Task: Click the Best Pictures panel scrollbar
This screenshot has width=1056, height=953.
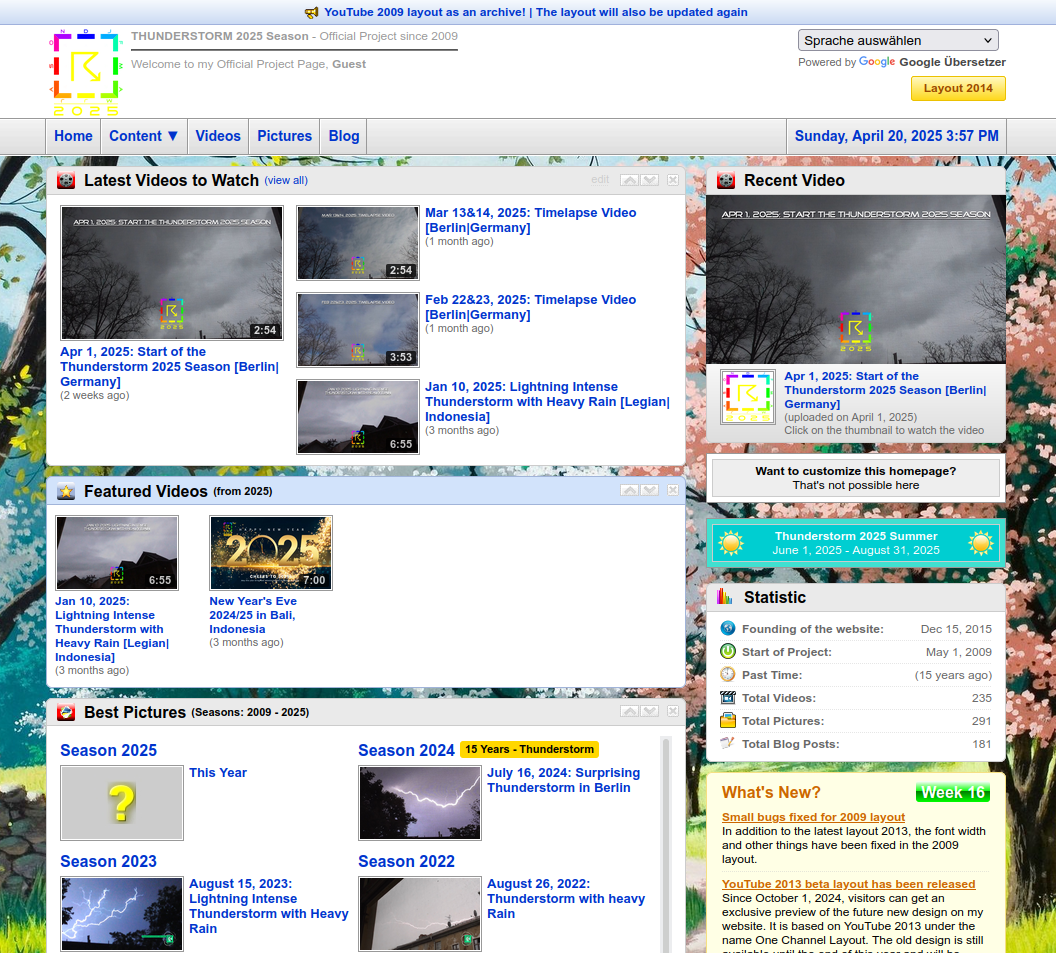Action: click(666, 840)
